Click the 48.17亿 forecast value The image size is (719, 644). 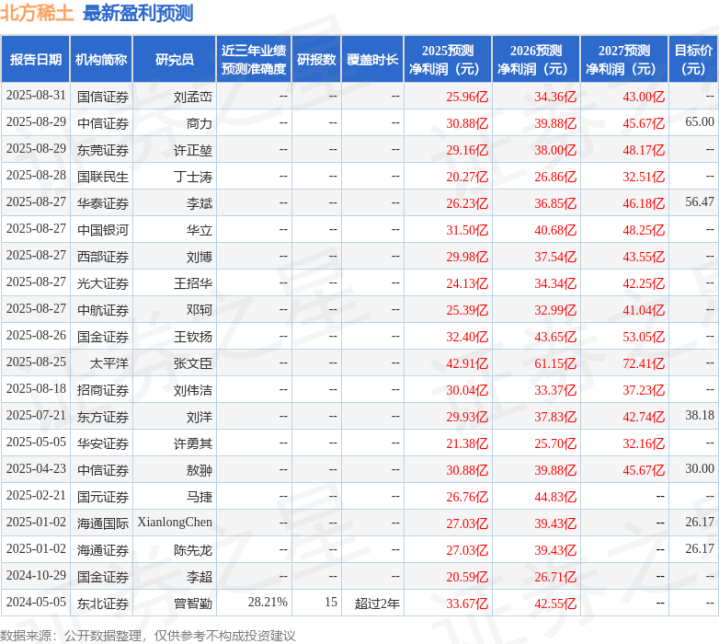(643, 150)
